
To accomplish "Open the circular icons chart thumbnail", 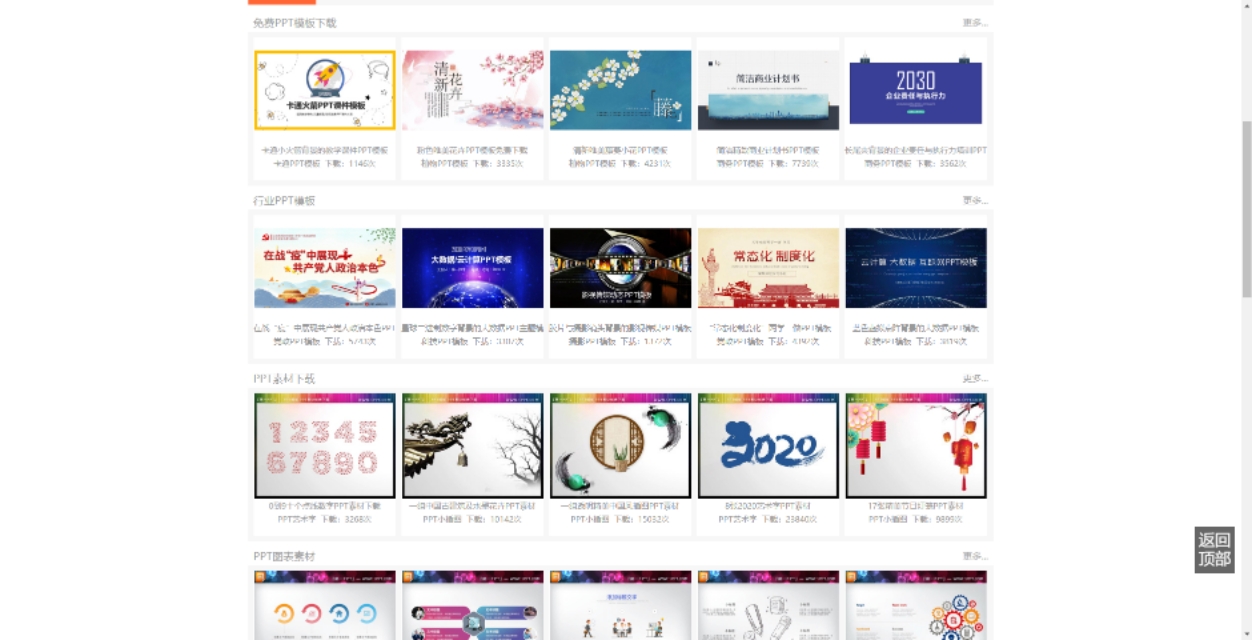I will (325, 605).
